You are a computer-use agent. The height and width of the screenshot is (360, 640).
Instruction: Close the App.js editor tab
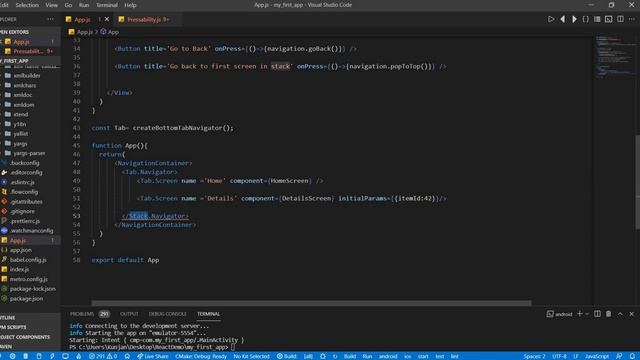(107, 19)
